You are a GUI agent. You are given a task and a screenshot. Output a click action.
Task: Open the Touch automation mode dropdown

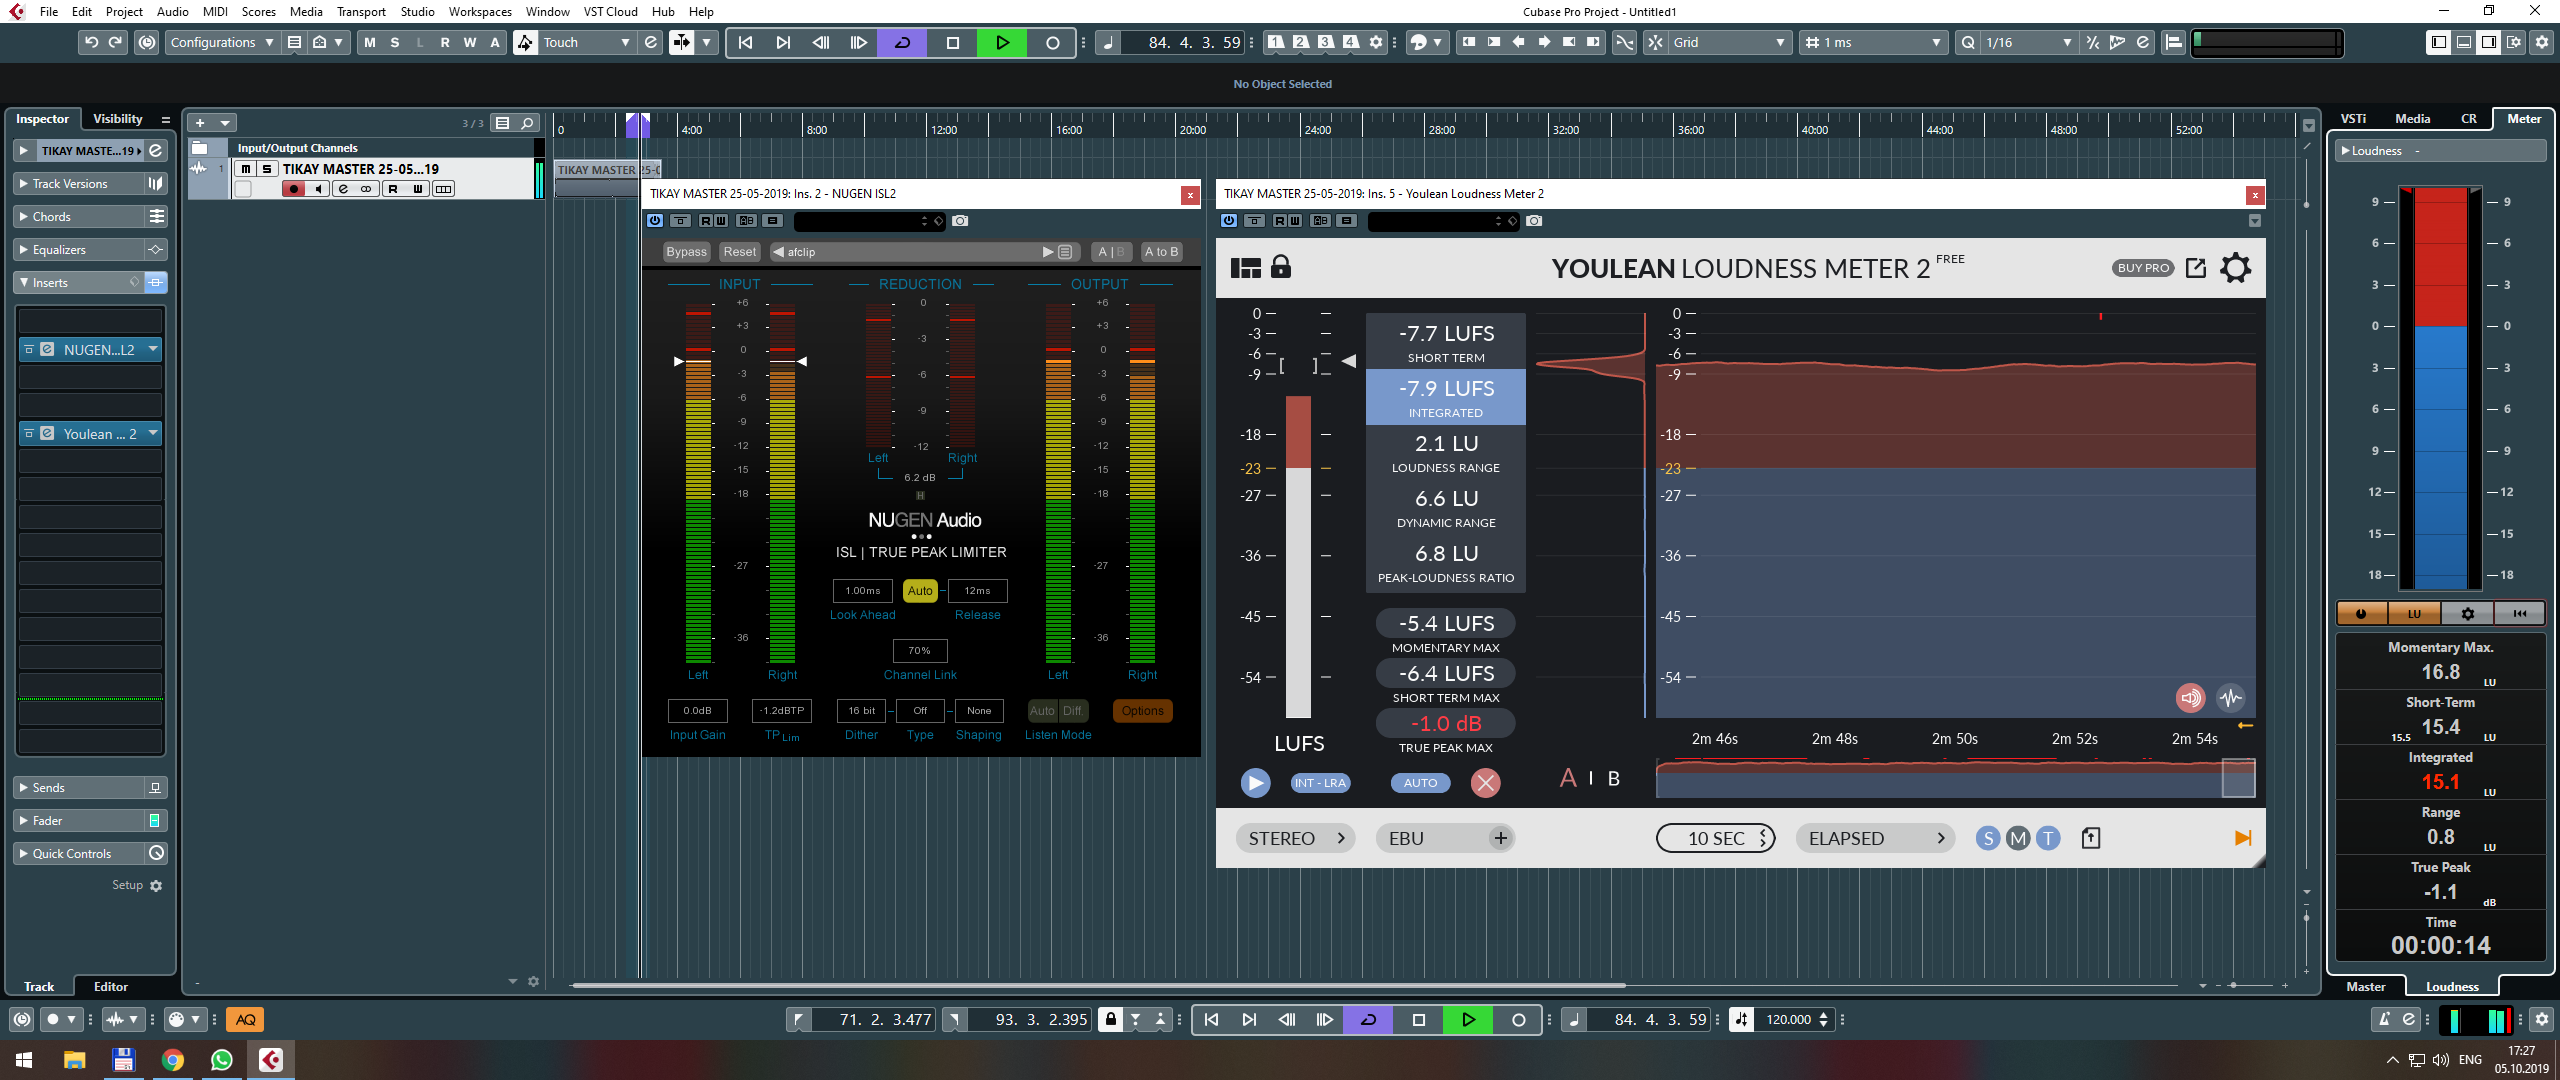click(x=586, y=42)
